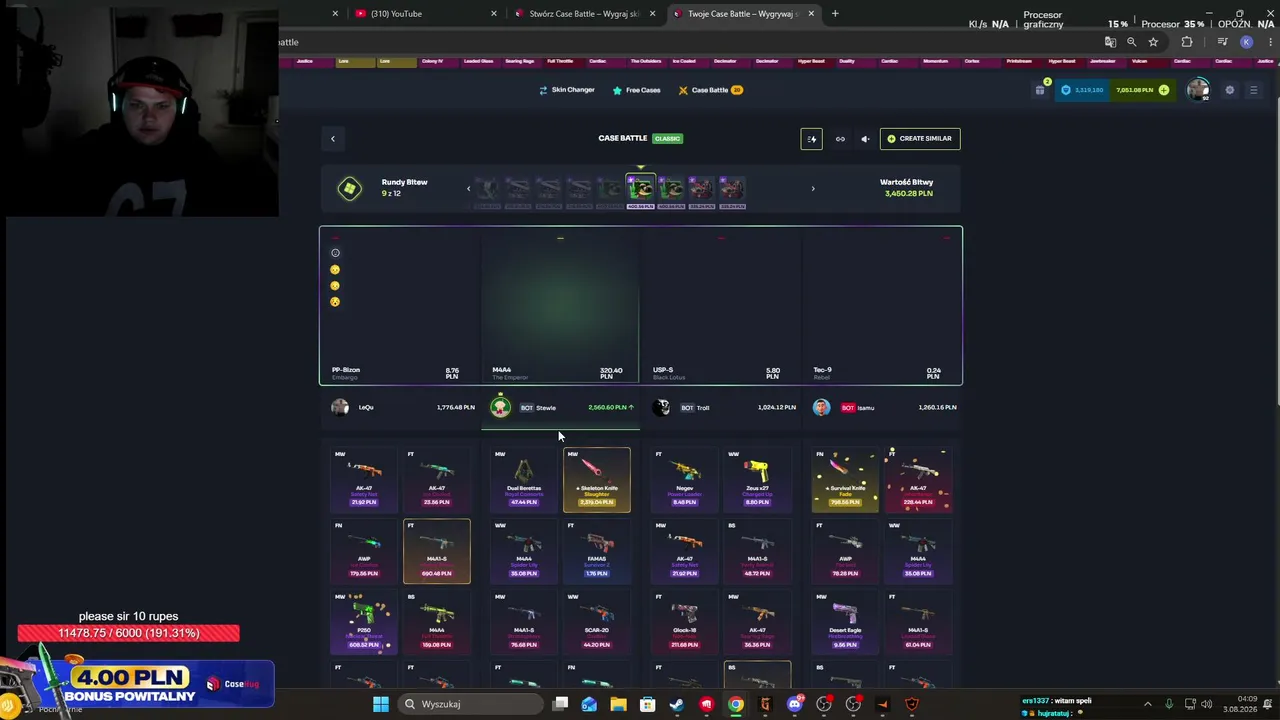Click the Zeus x27 Charged Up card
This screenshot has width=1280, height=720.
[x=757, y=480]
